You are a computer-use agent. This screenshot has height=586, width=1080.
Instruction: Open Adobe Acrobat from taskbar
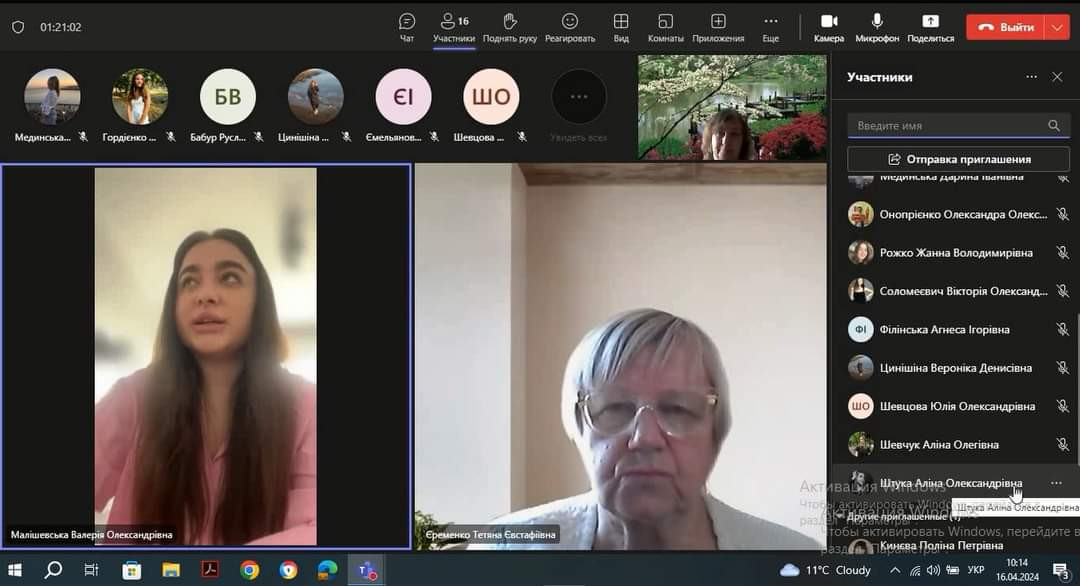[210, 569]
